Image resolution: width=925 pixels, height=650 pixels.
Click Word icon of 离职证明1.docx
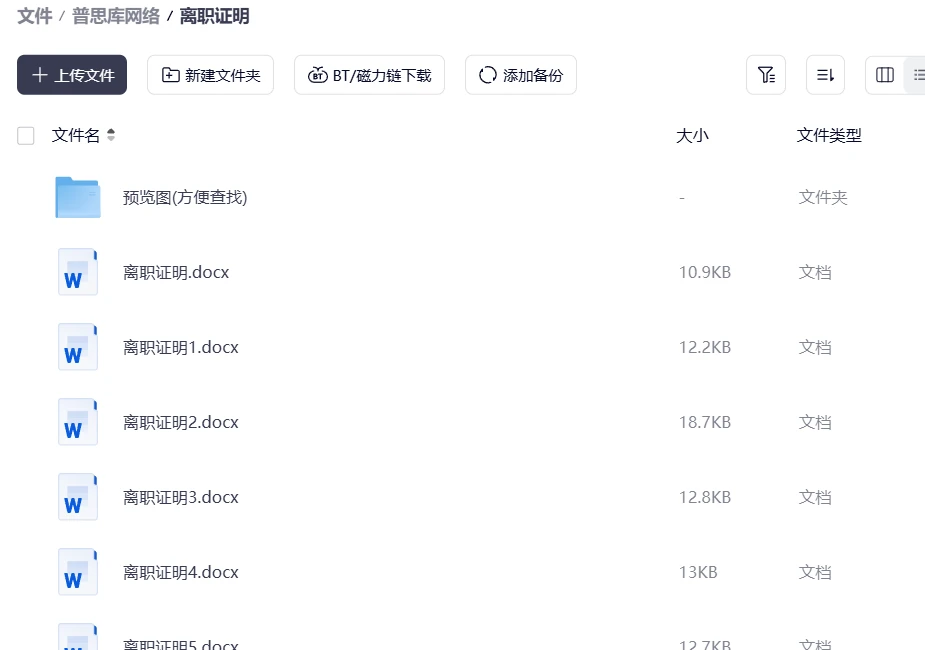[78, 347]
